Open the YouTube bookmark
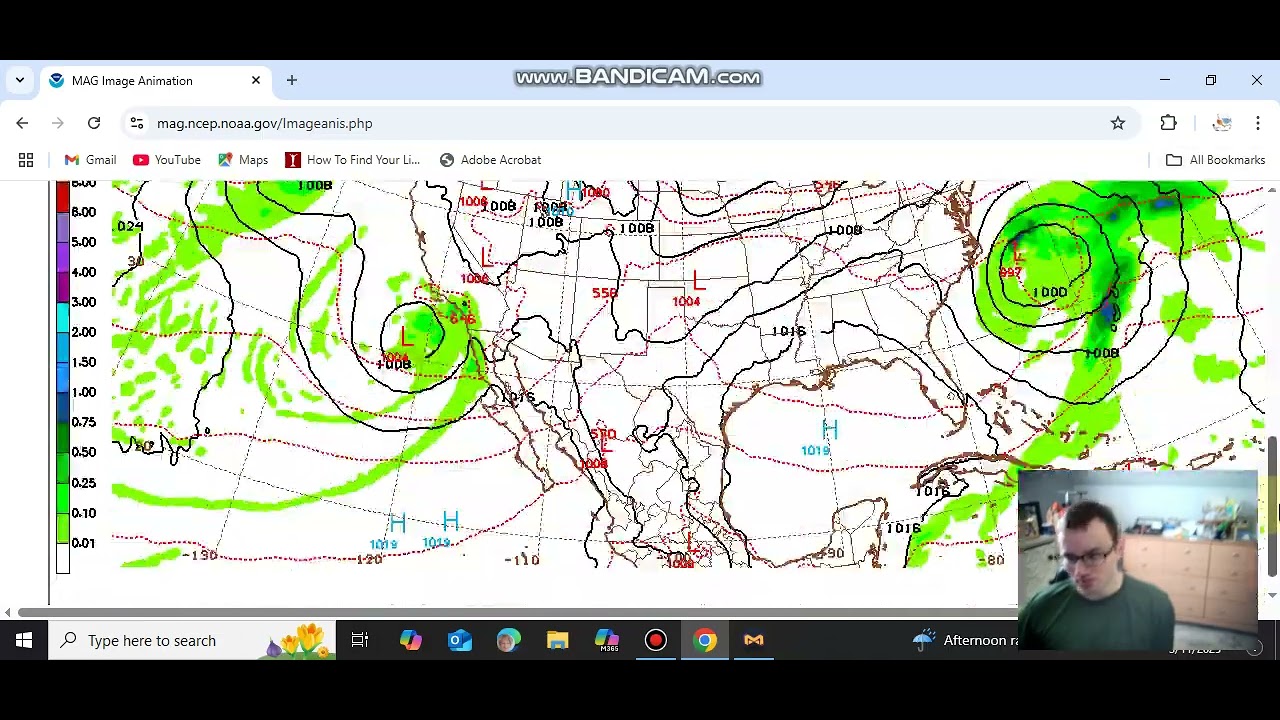This screenshot has width=1280, height=720. 167,160
